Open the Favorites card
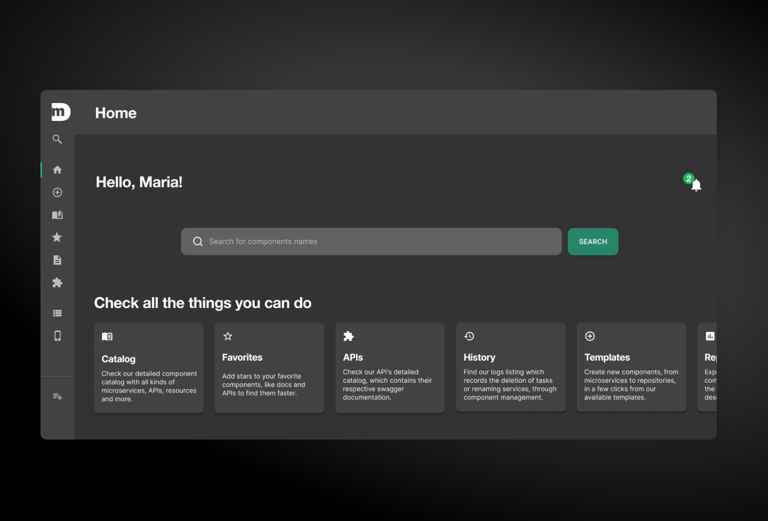 click(269, 368)
